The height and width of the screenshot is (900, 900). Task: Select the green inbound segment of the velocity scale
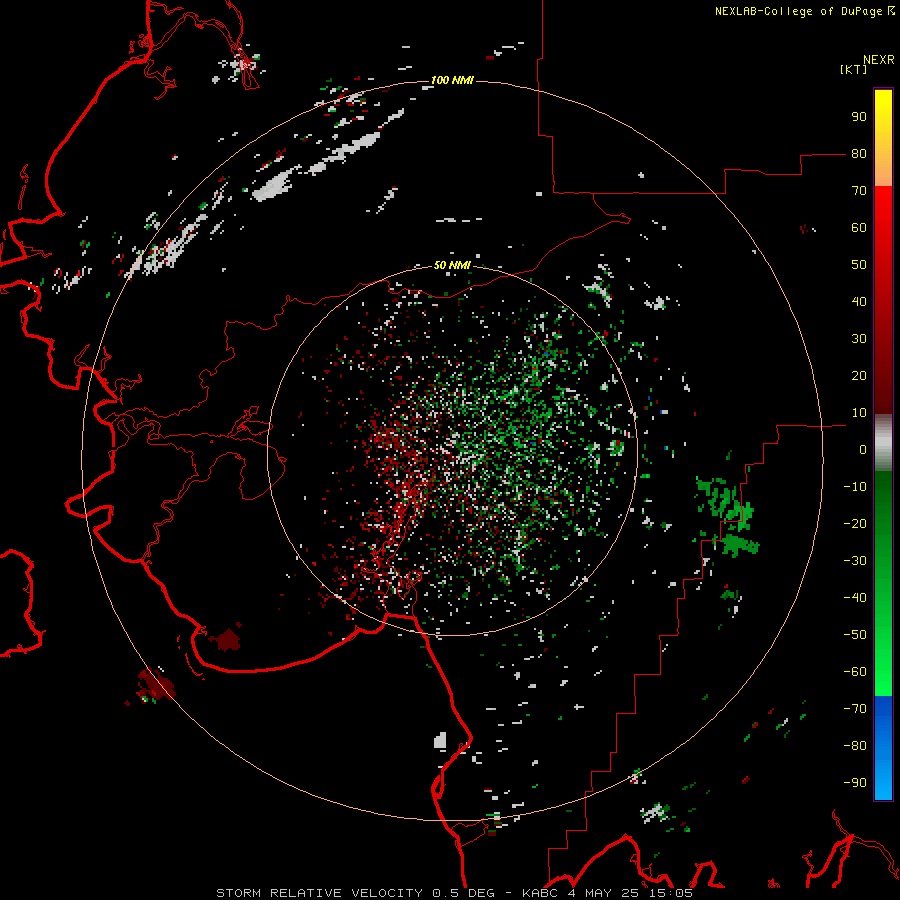coord(883,583)
